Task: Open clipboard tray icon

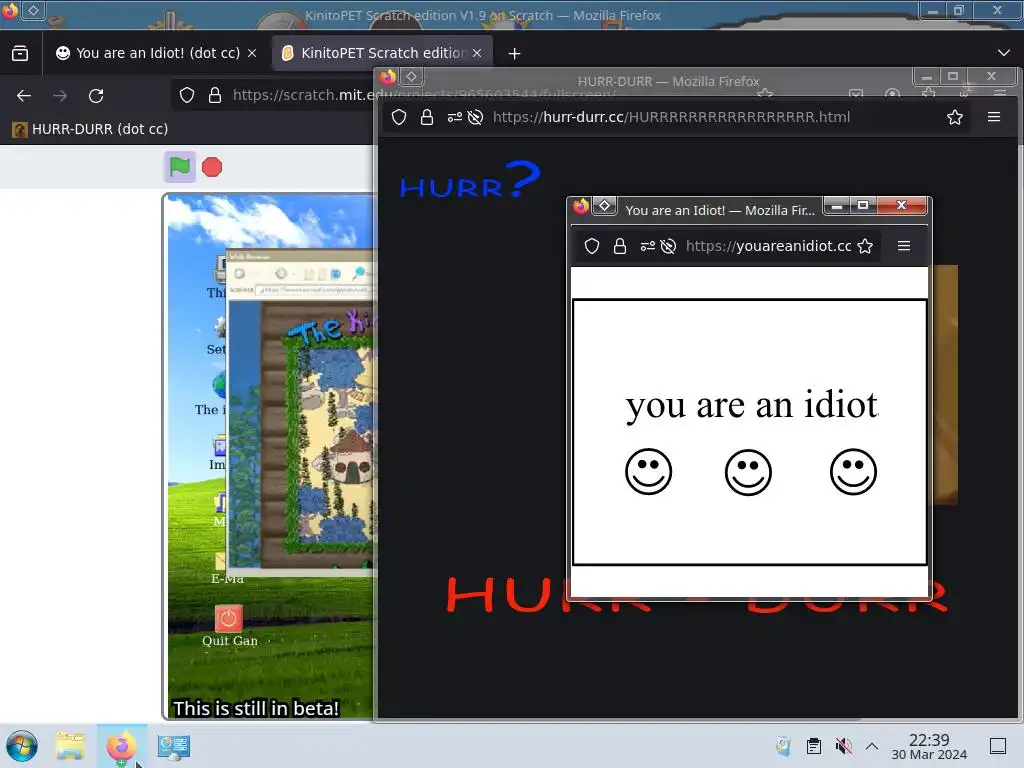Action: tap(814, 746)
